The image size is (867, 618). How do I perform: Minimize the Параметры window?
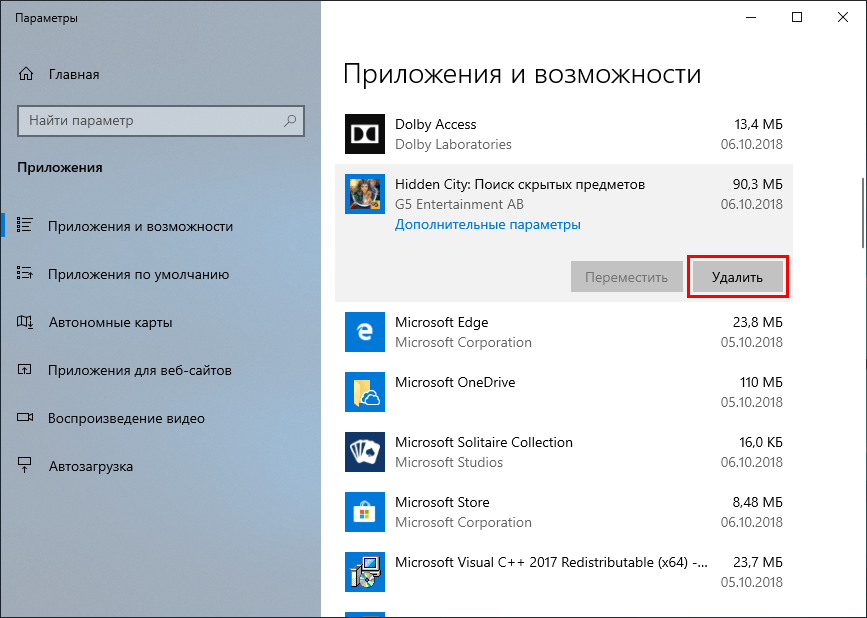pos(751,17)
